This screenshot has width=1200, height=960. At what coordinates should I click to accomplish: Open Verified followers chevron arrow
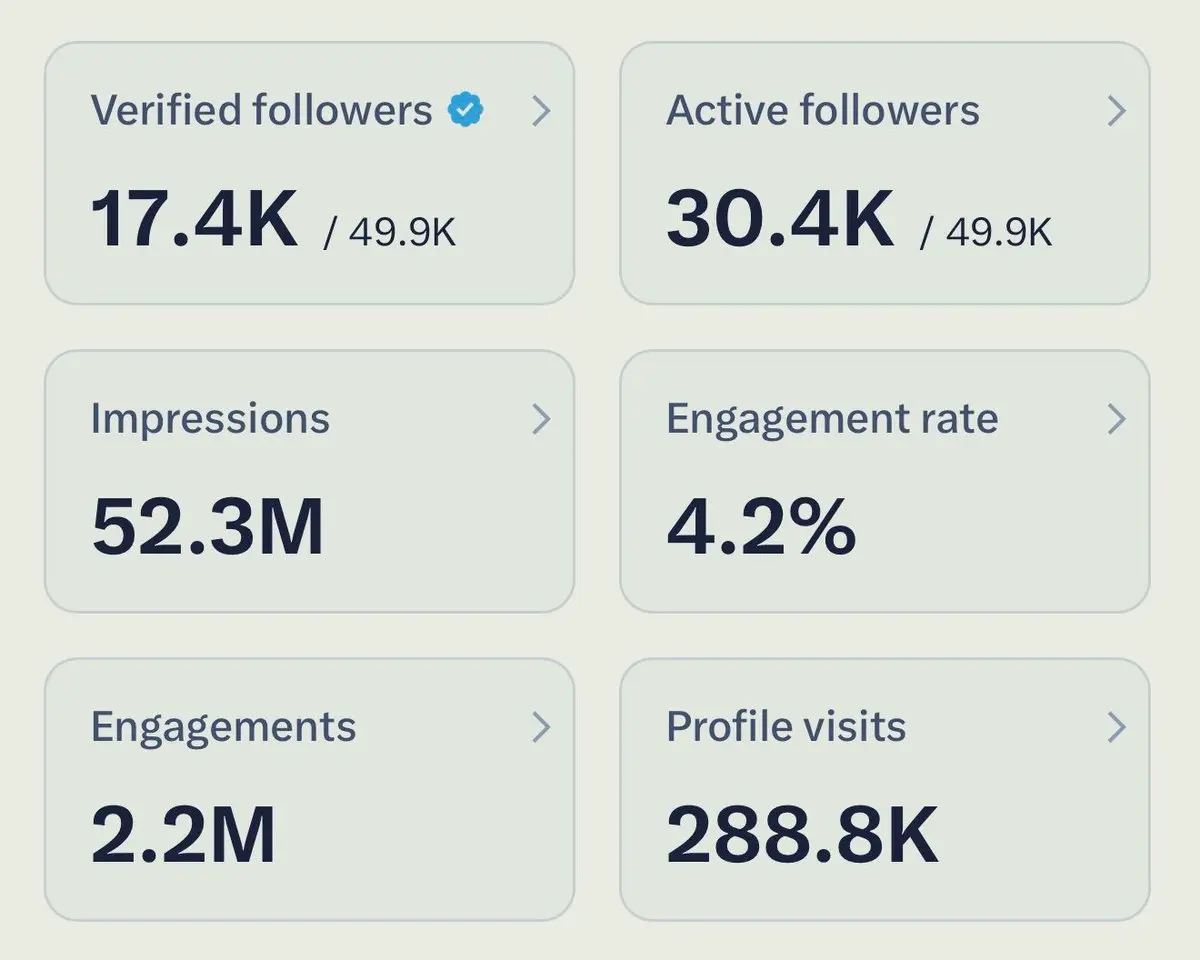pos(541,111)
